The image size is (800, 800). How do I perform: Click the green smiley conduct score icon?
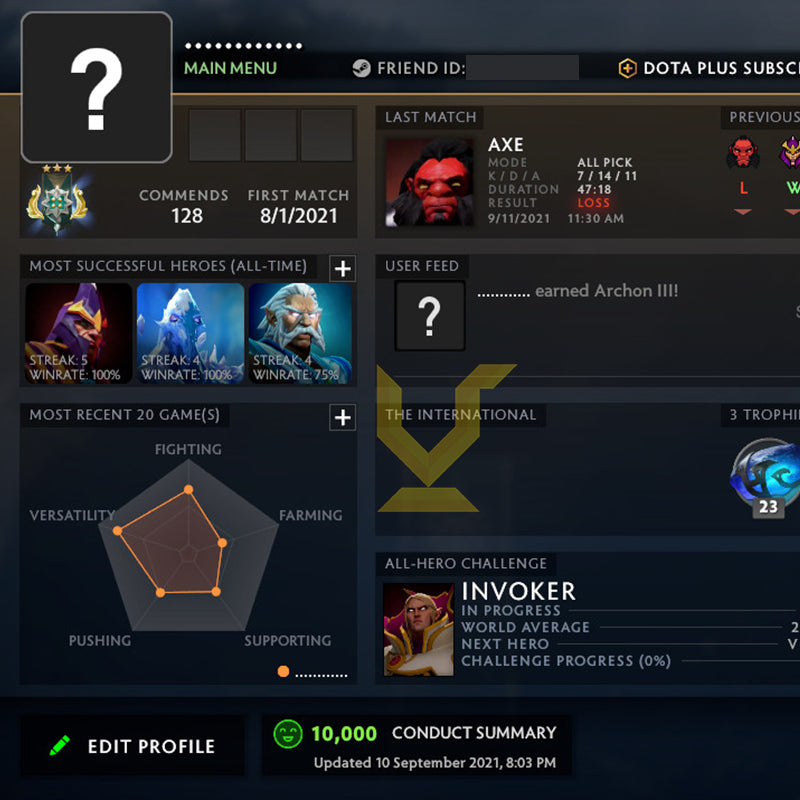tap(288, 734)
